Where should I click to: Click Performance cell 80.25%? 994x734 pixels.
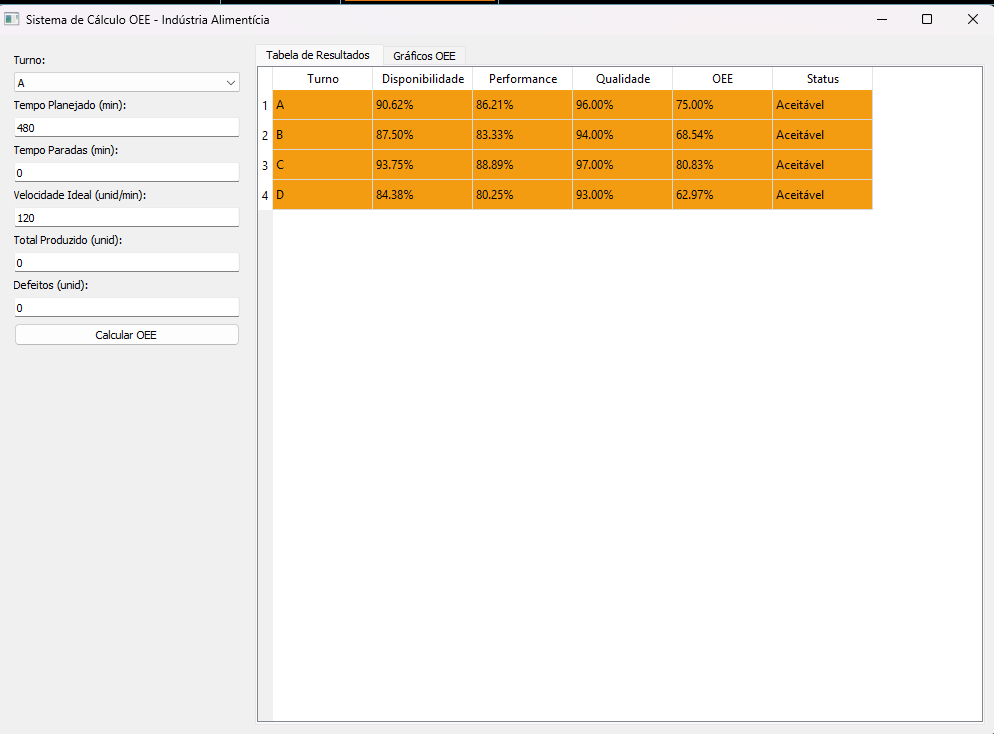(x=523, y=195)
